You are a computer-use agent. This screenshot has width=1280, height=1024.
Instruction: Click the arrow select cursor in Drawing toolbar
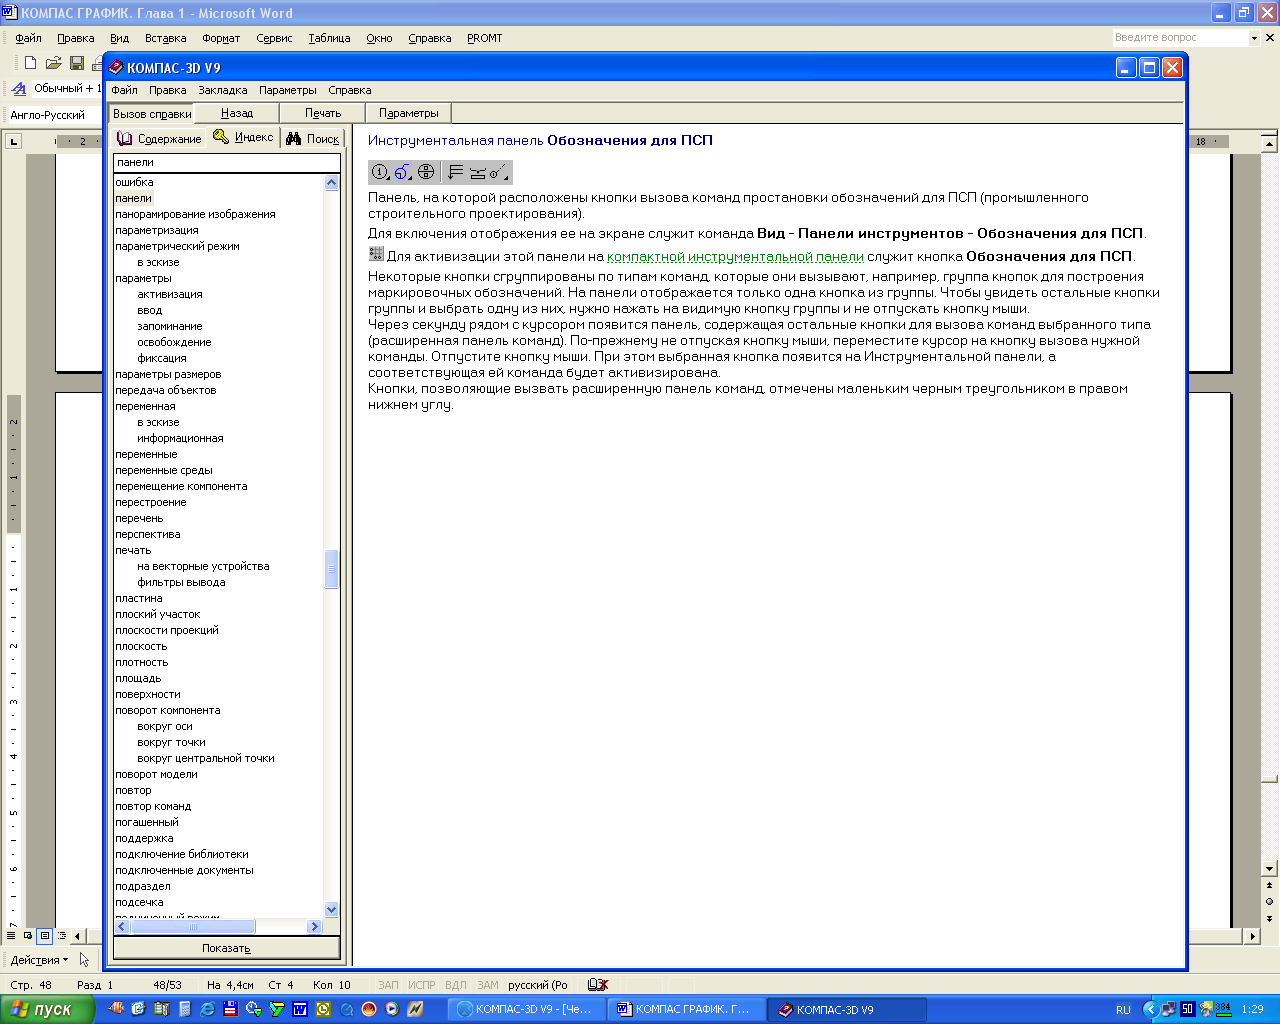click(x=85, y=960)
